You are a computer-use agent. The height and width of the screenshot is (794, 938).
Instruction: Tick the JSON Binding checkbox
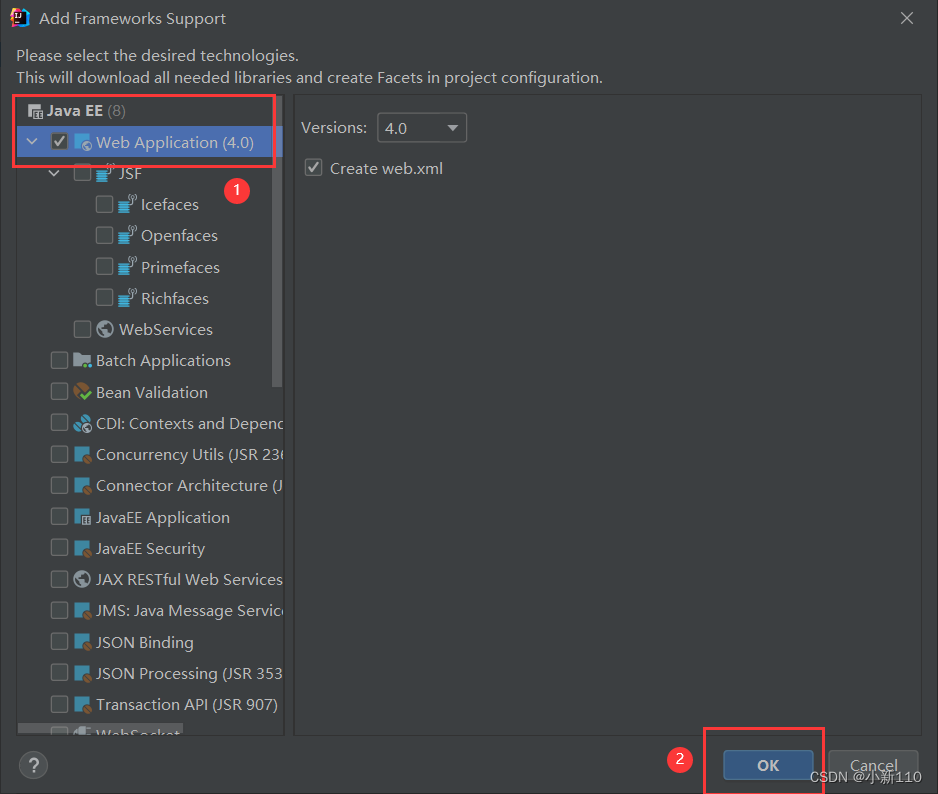click(59, 641)
